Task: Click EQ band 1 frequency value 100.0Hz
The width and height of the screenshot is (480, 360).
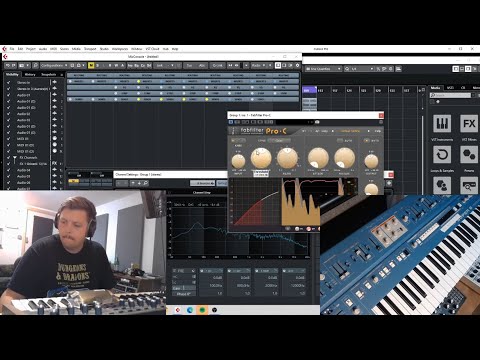Action: (216, 286)
